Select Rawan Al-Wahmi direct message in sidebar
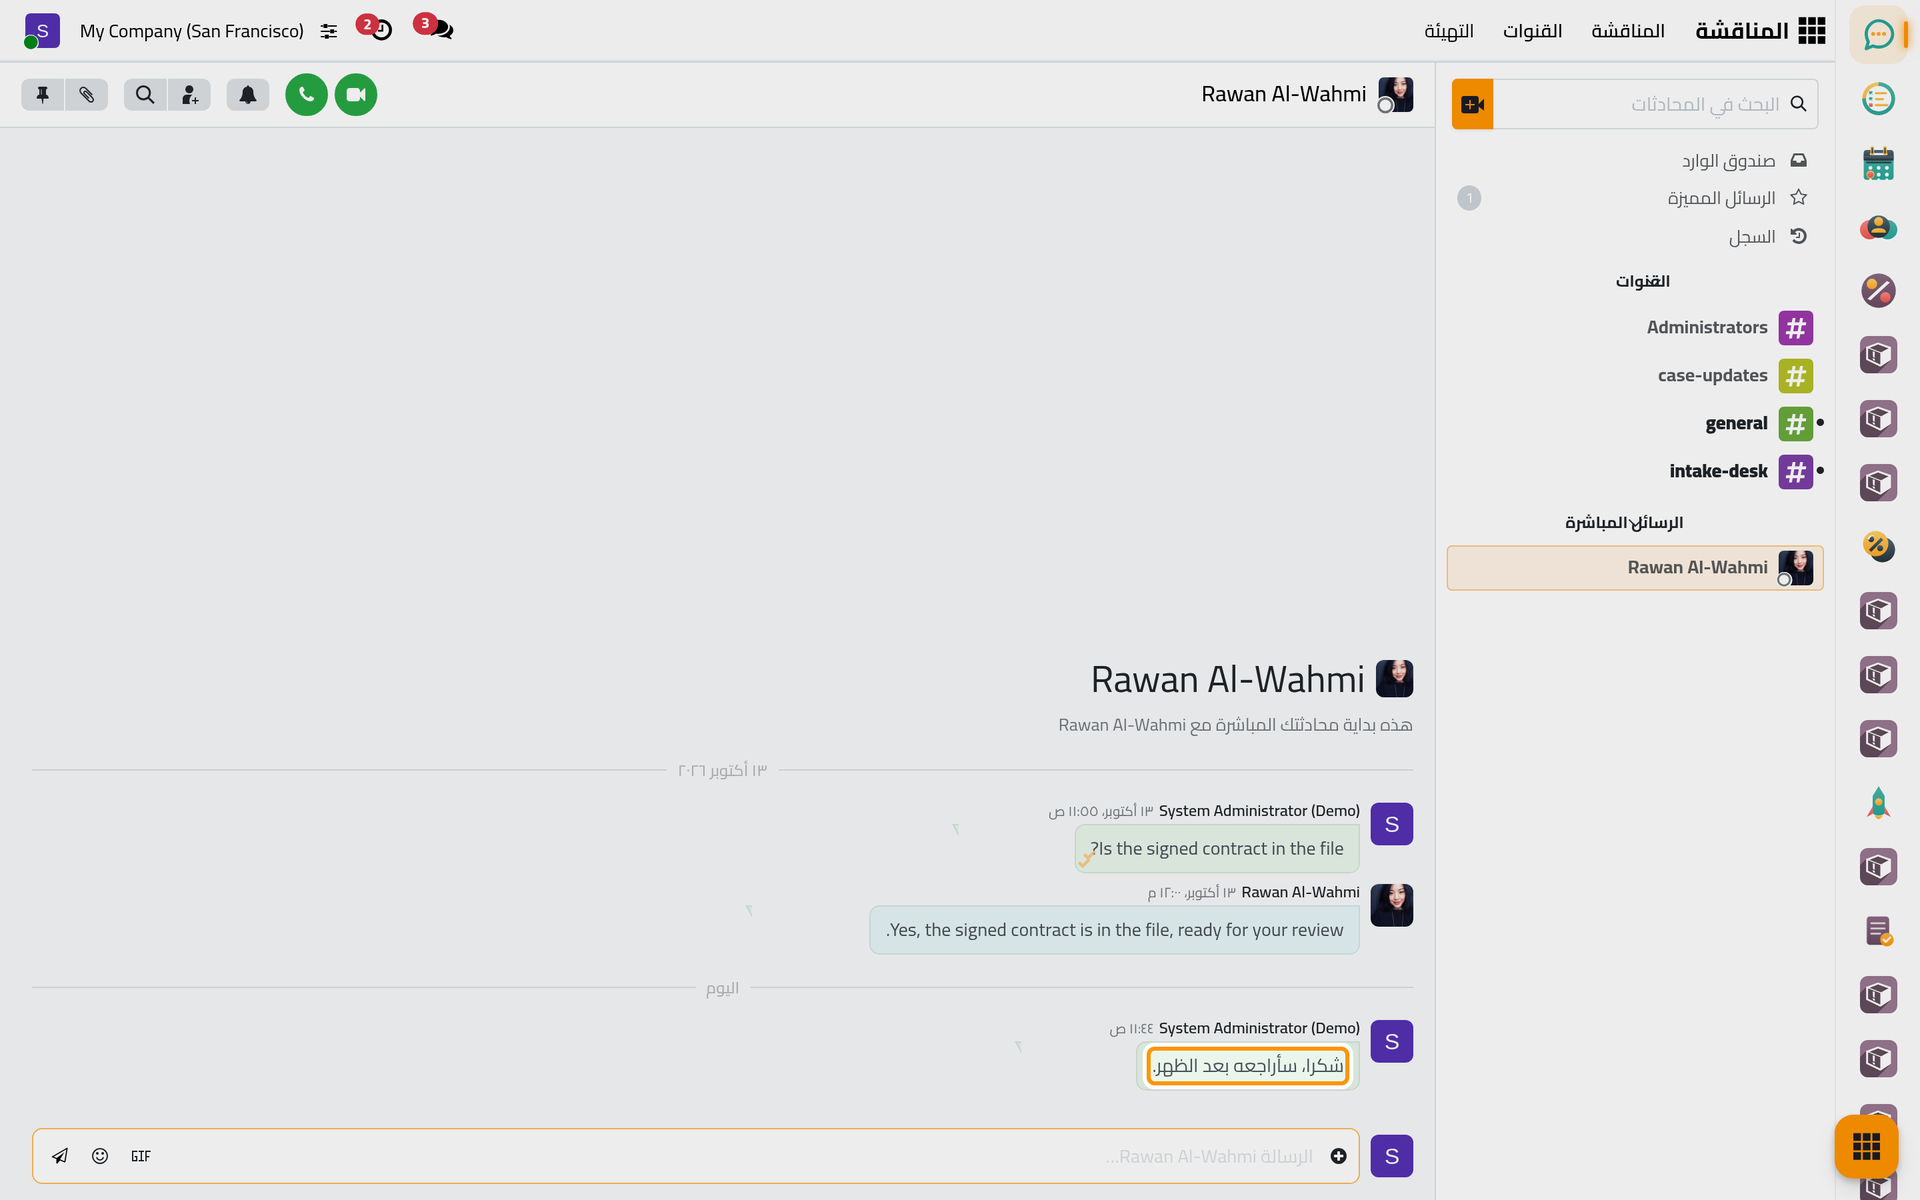 pos(1635,568)
